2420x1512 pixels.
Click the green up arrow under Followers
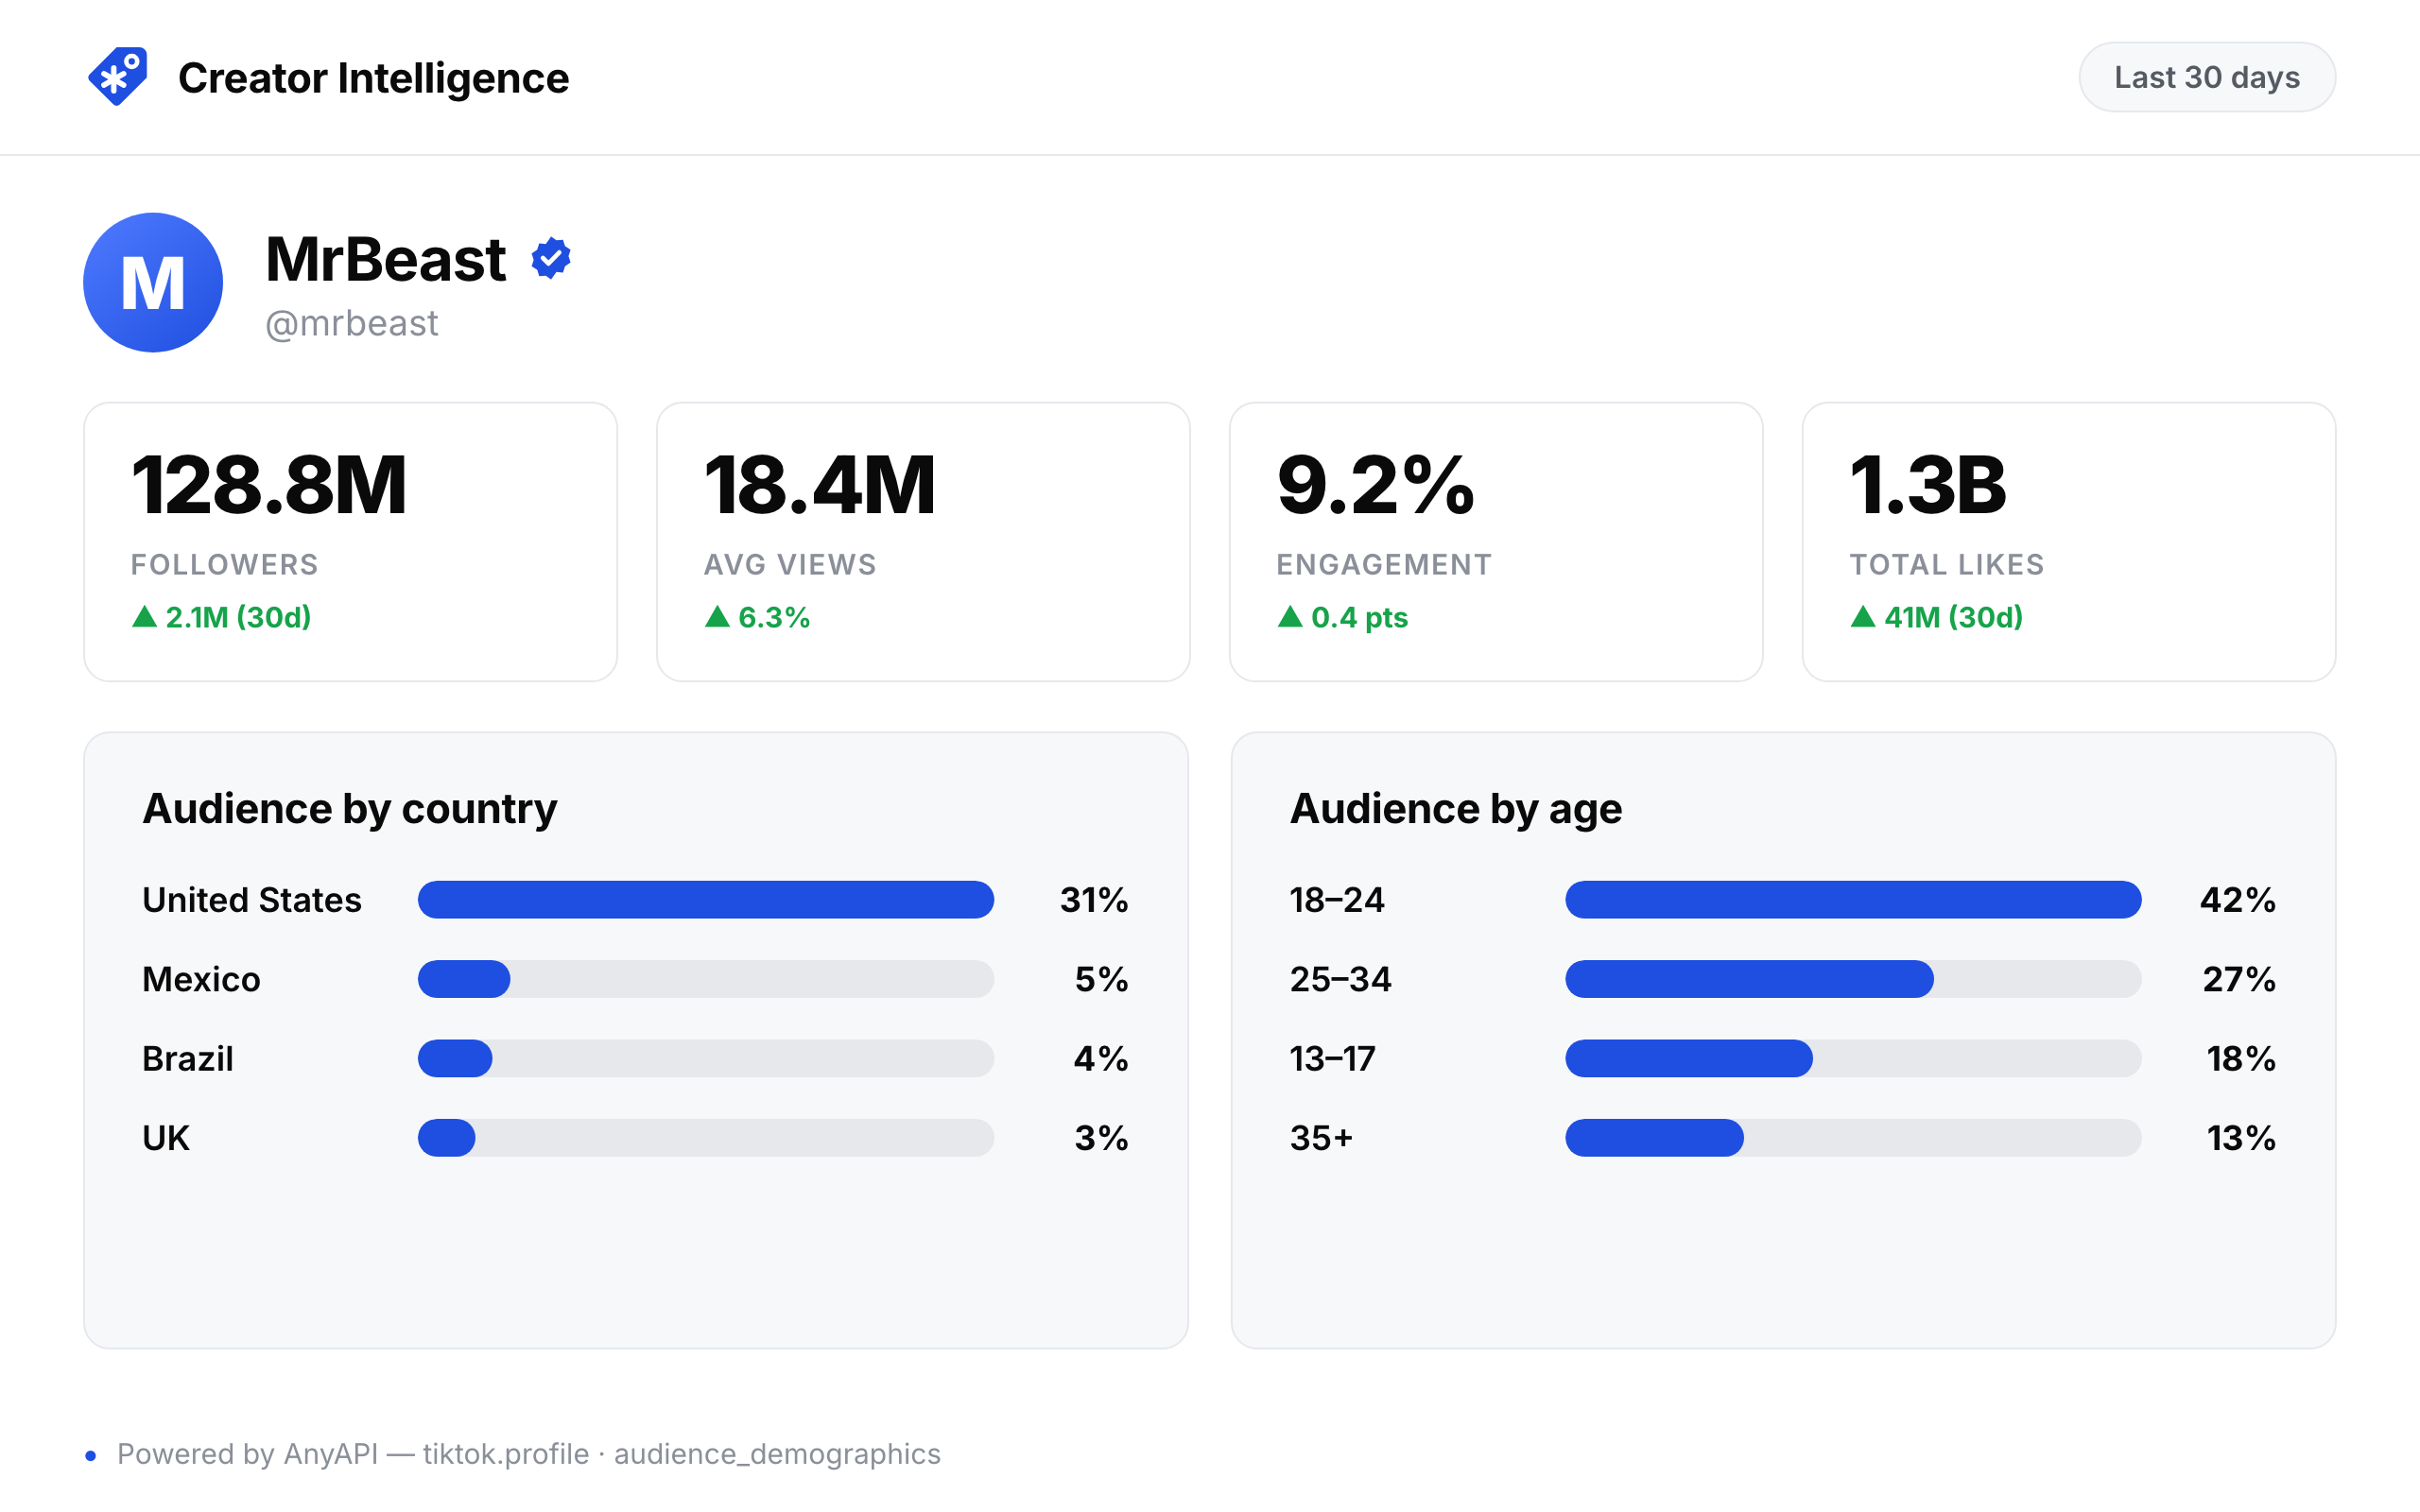[x=144, y=617]
